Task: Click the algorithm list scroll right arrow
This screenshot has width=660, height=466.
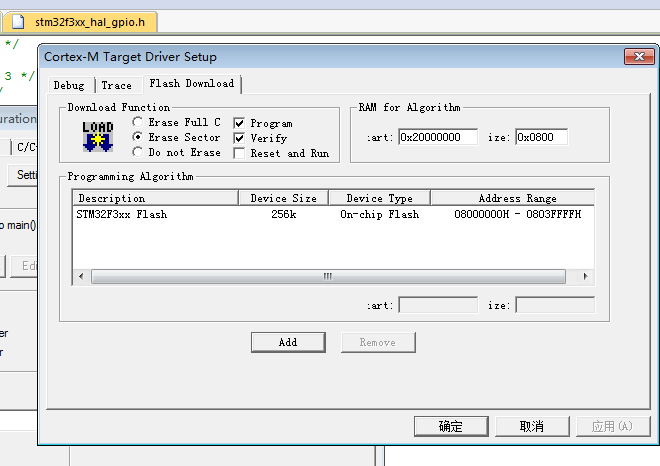Action: pos(585,277)
